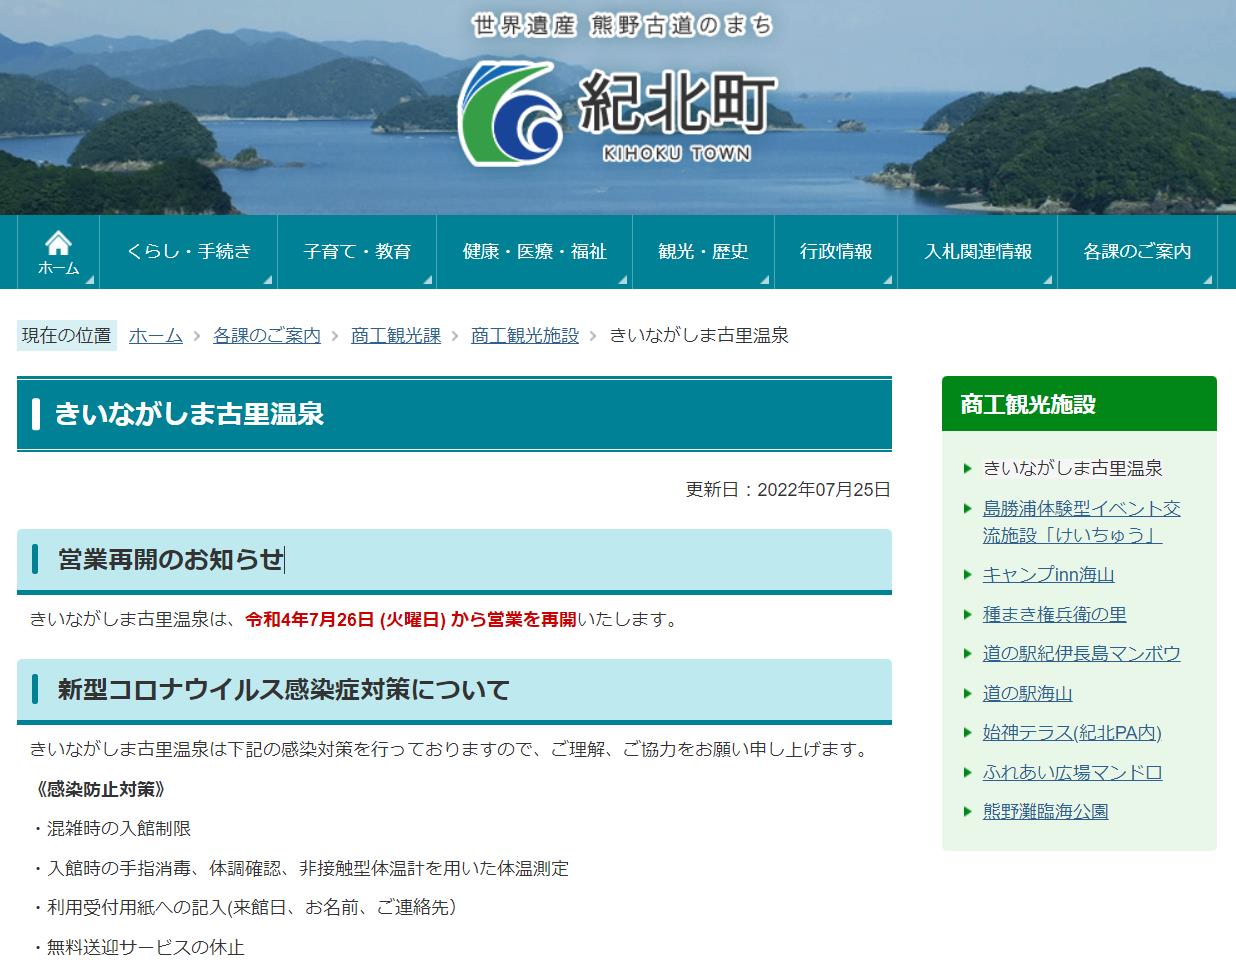This screenshot has width=1236, height=975.
Task: Open the 各課のご案内 navigation menu
Action: tap(1137, 252)
